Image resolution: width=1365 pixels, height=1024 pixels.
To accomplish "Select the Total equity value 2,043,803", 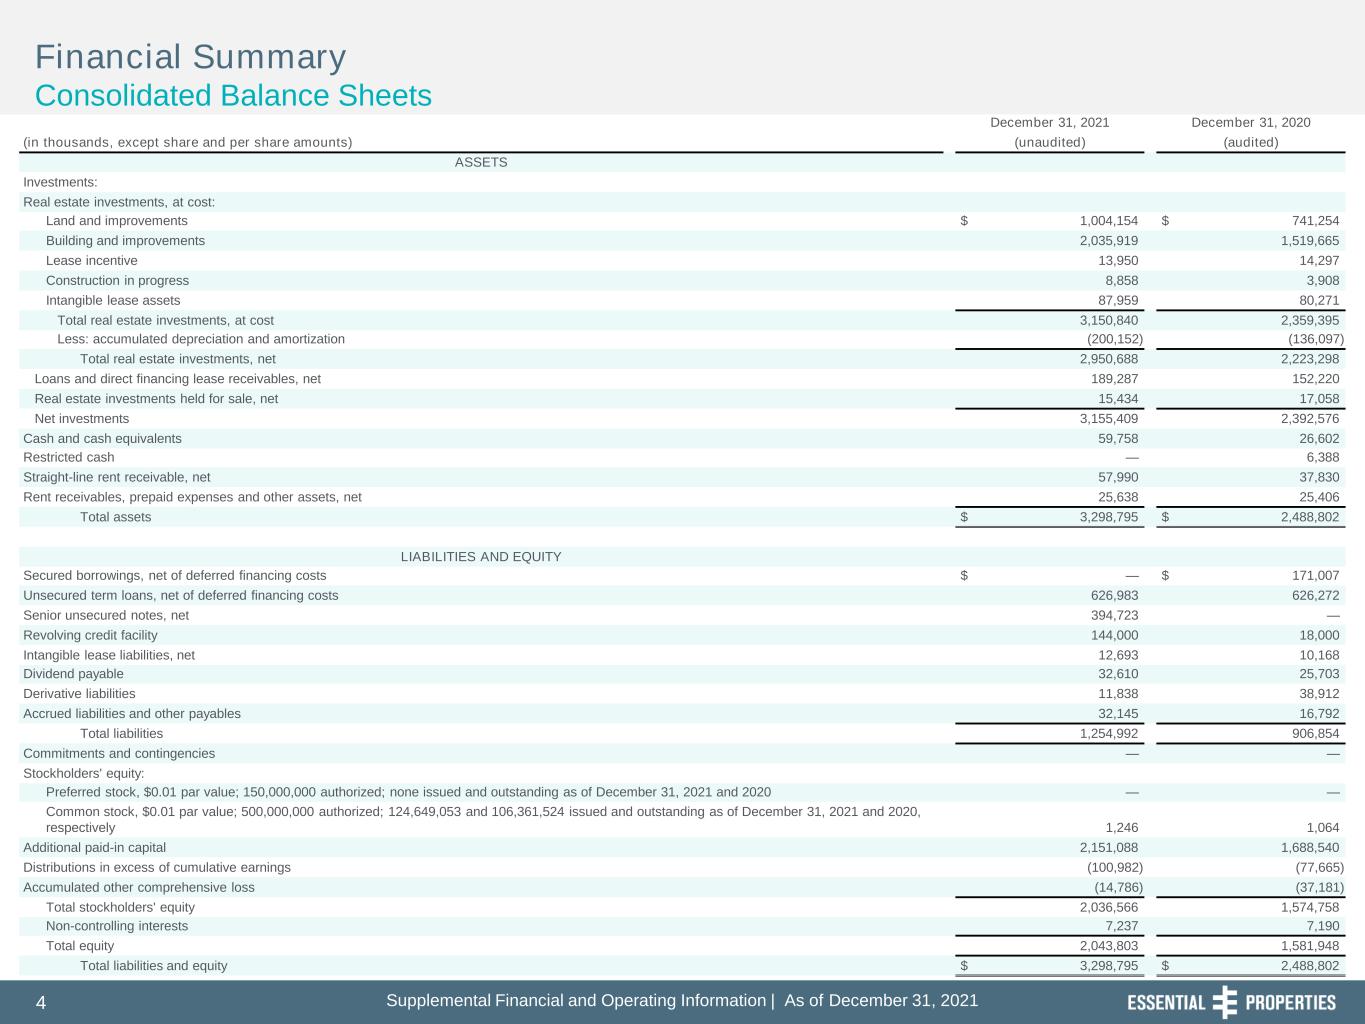I will pos(1109,945).
